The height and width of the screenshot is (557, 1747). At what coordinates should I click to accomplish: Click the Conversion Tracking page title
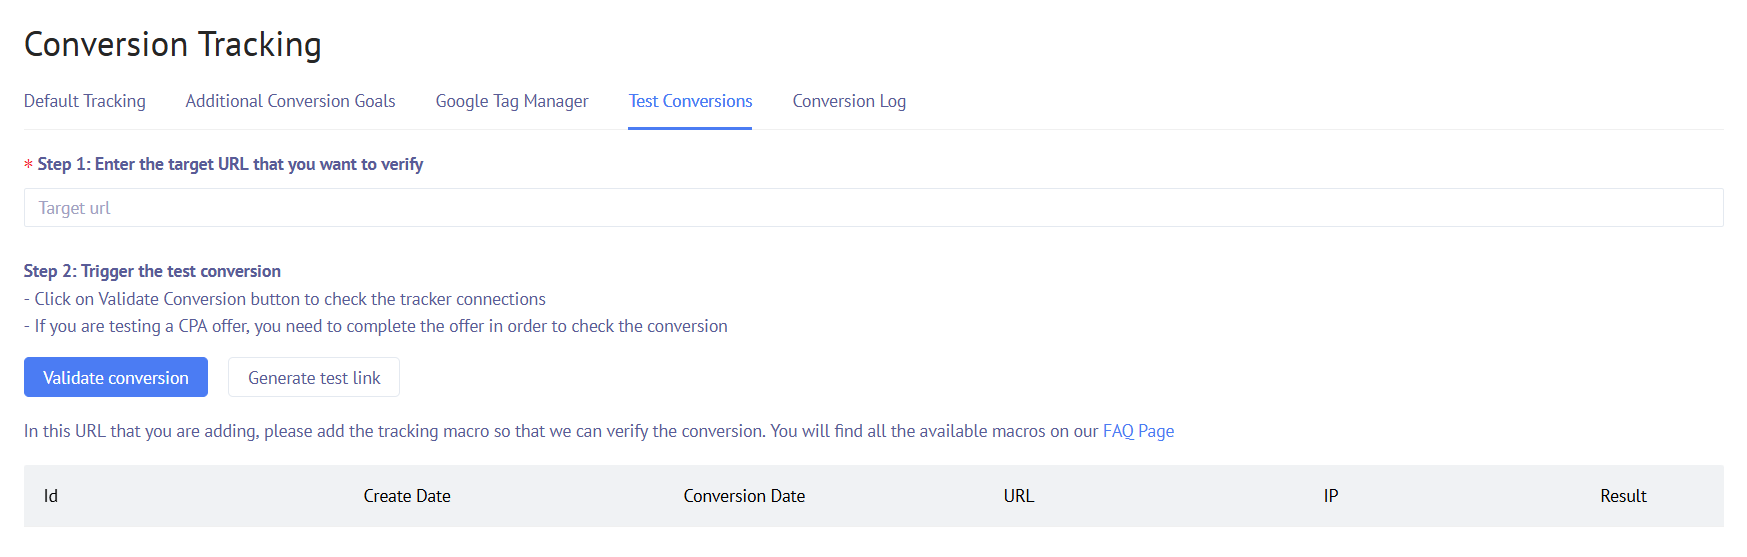pos(172,45)
